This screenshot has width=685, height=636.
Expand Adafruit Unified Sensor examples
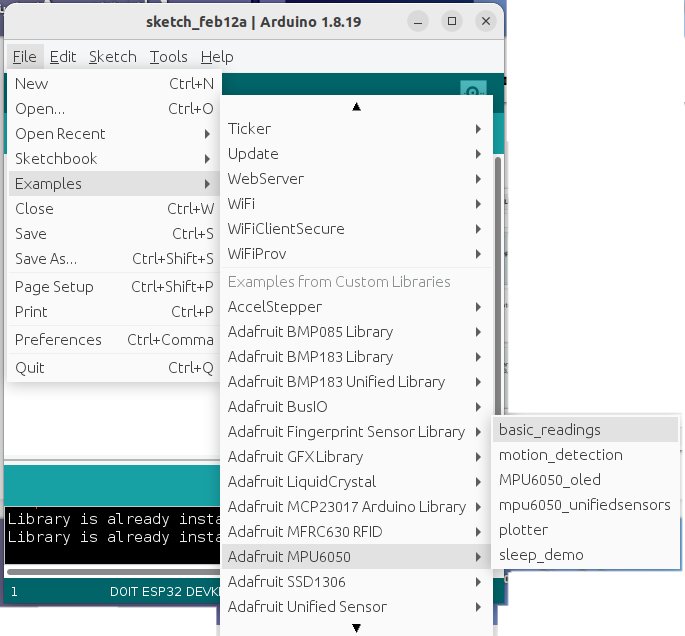(356, 606)
